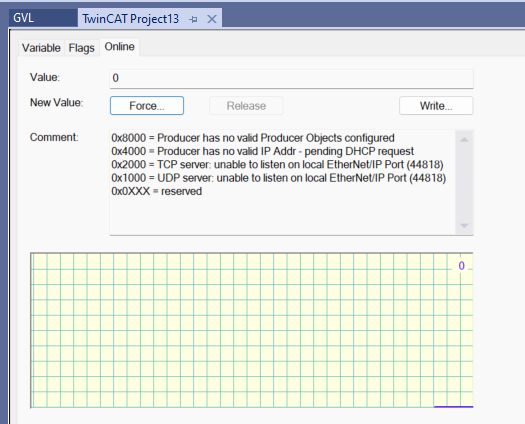Click the 0x8000 Producer Objects comment line
This screenshot has width=525, height=424.
[253, 138]
